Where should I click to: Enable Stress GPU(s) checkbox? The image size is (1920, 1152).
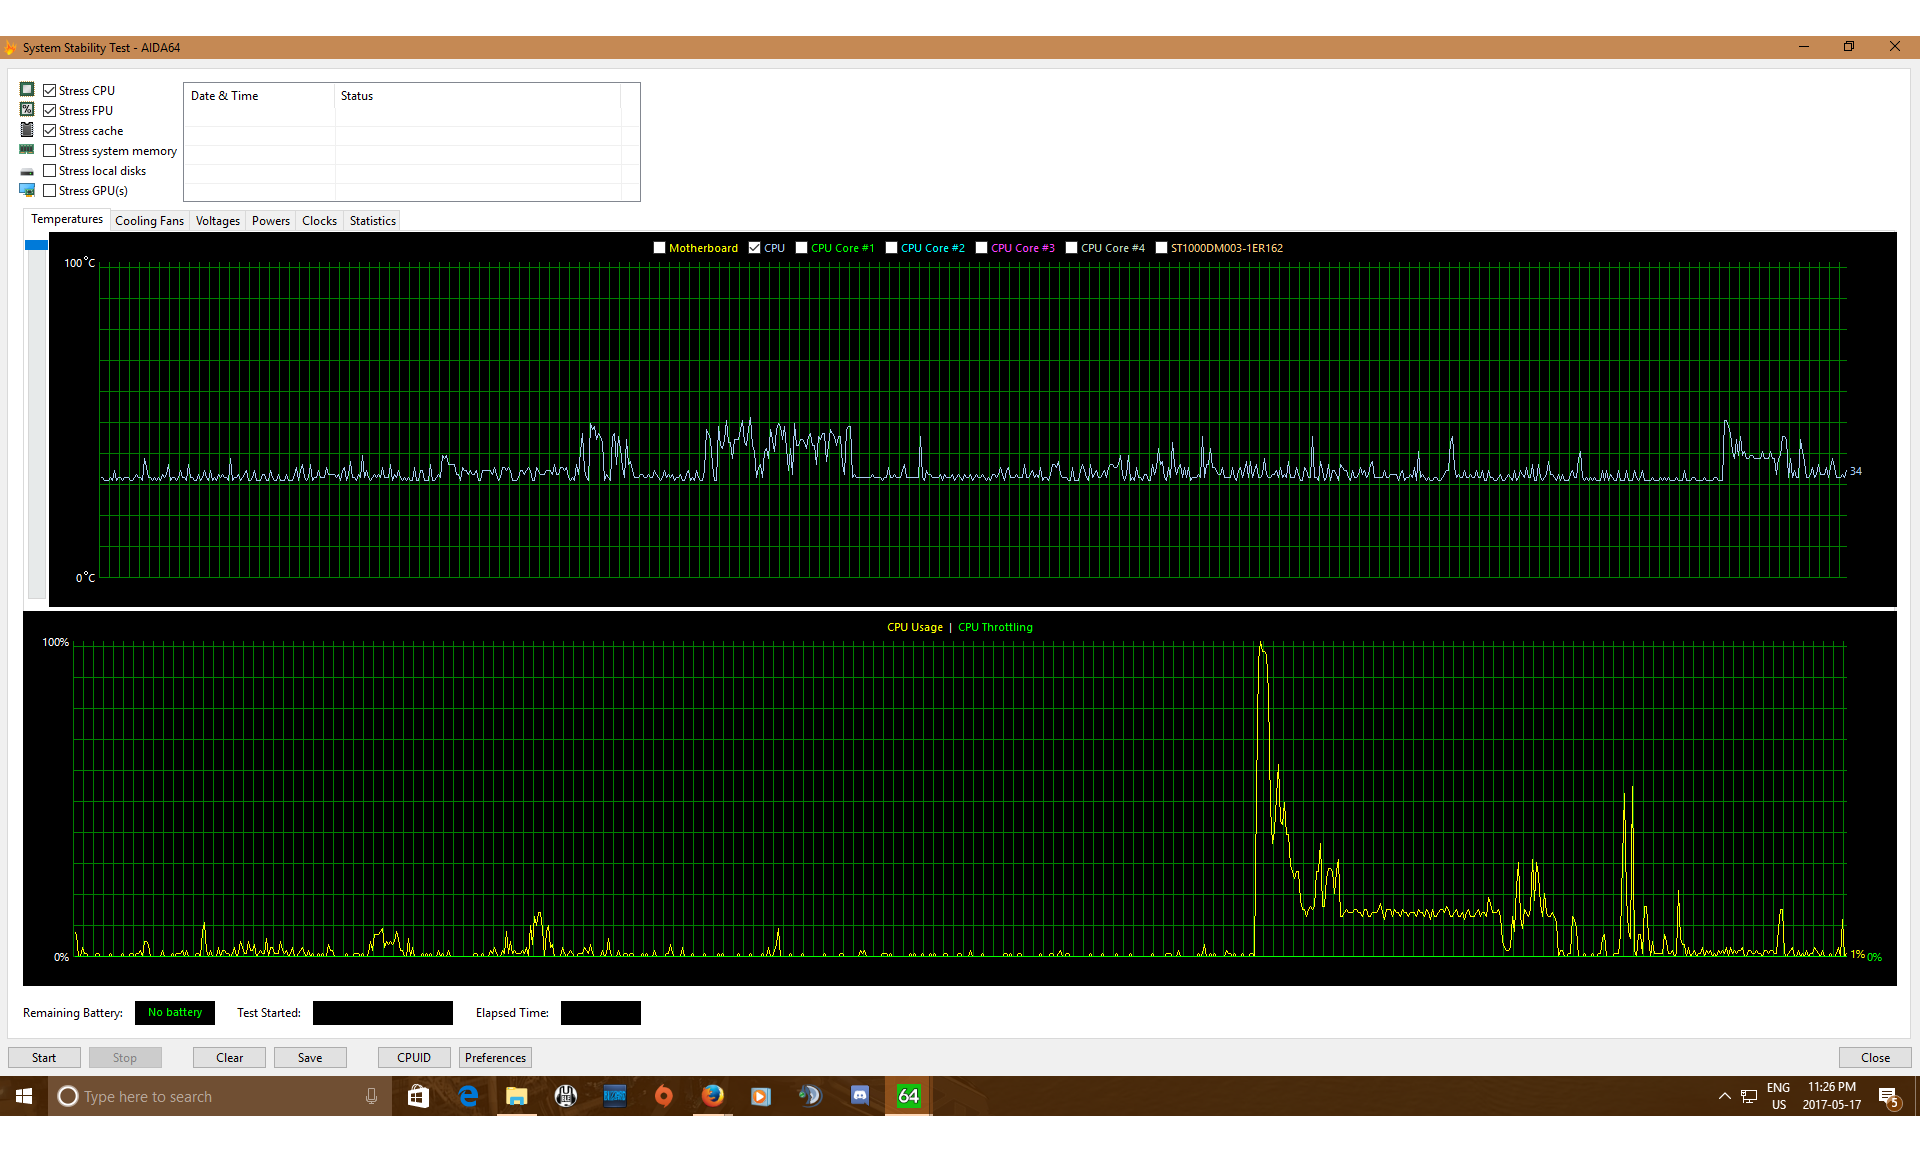[x=50, y=191]
